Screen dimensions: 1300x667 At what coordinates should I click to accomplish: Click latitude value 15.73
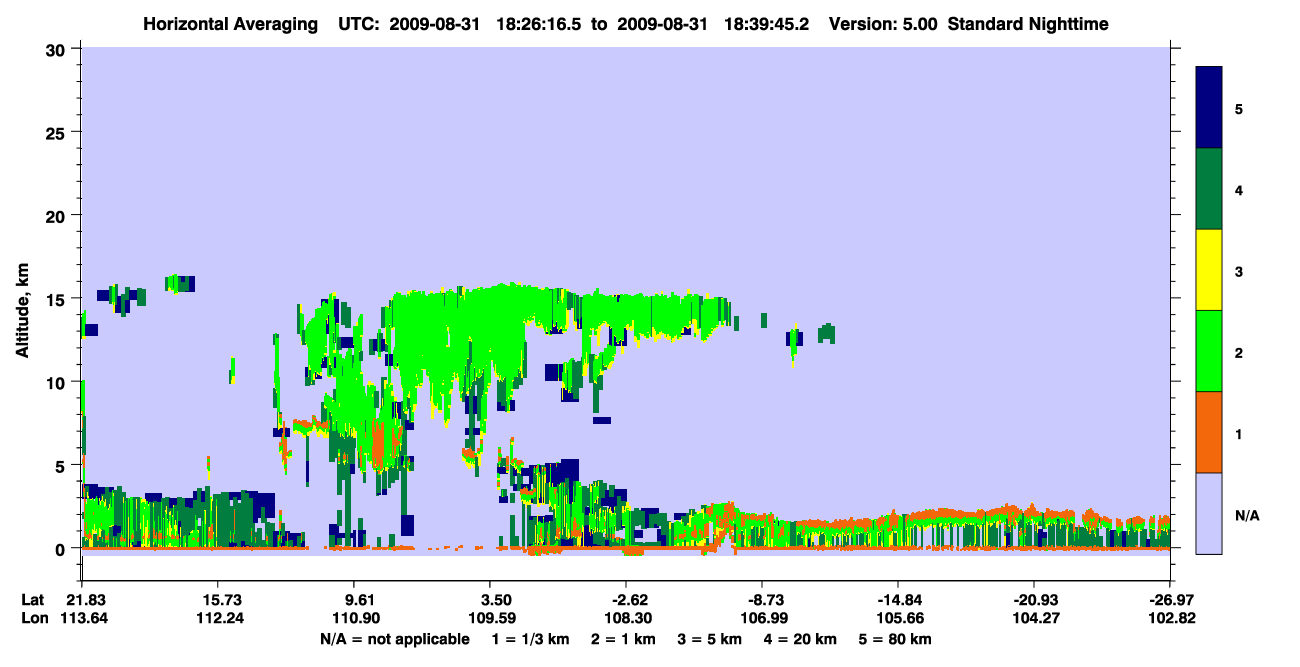[x=218, y=600]
